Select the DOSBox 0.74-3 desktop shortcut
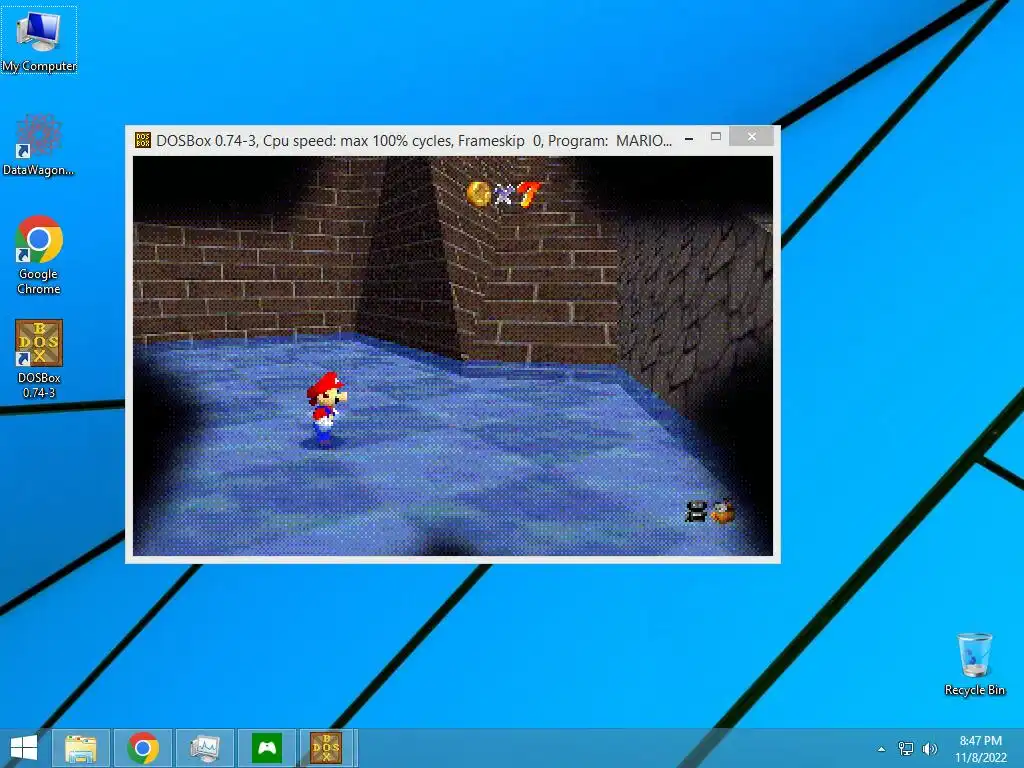 (x=39, y=359)
